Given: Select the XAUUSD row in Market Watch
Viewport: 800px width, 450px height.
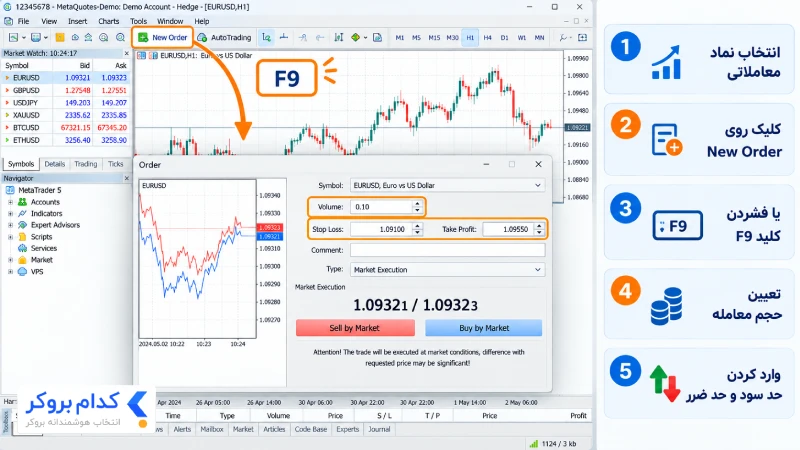Looking at the screenshot, I should tap(66, 115).
